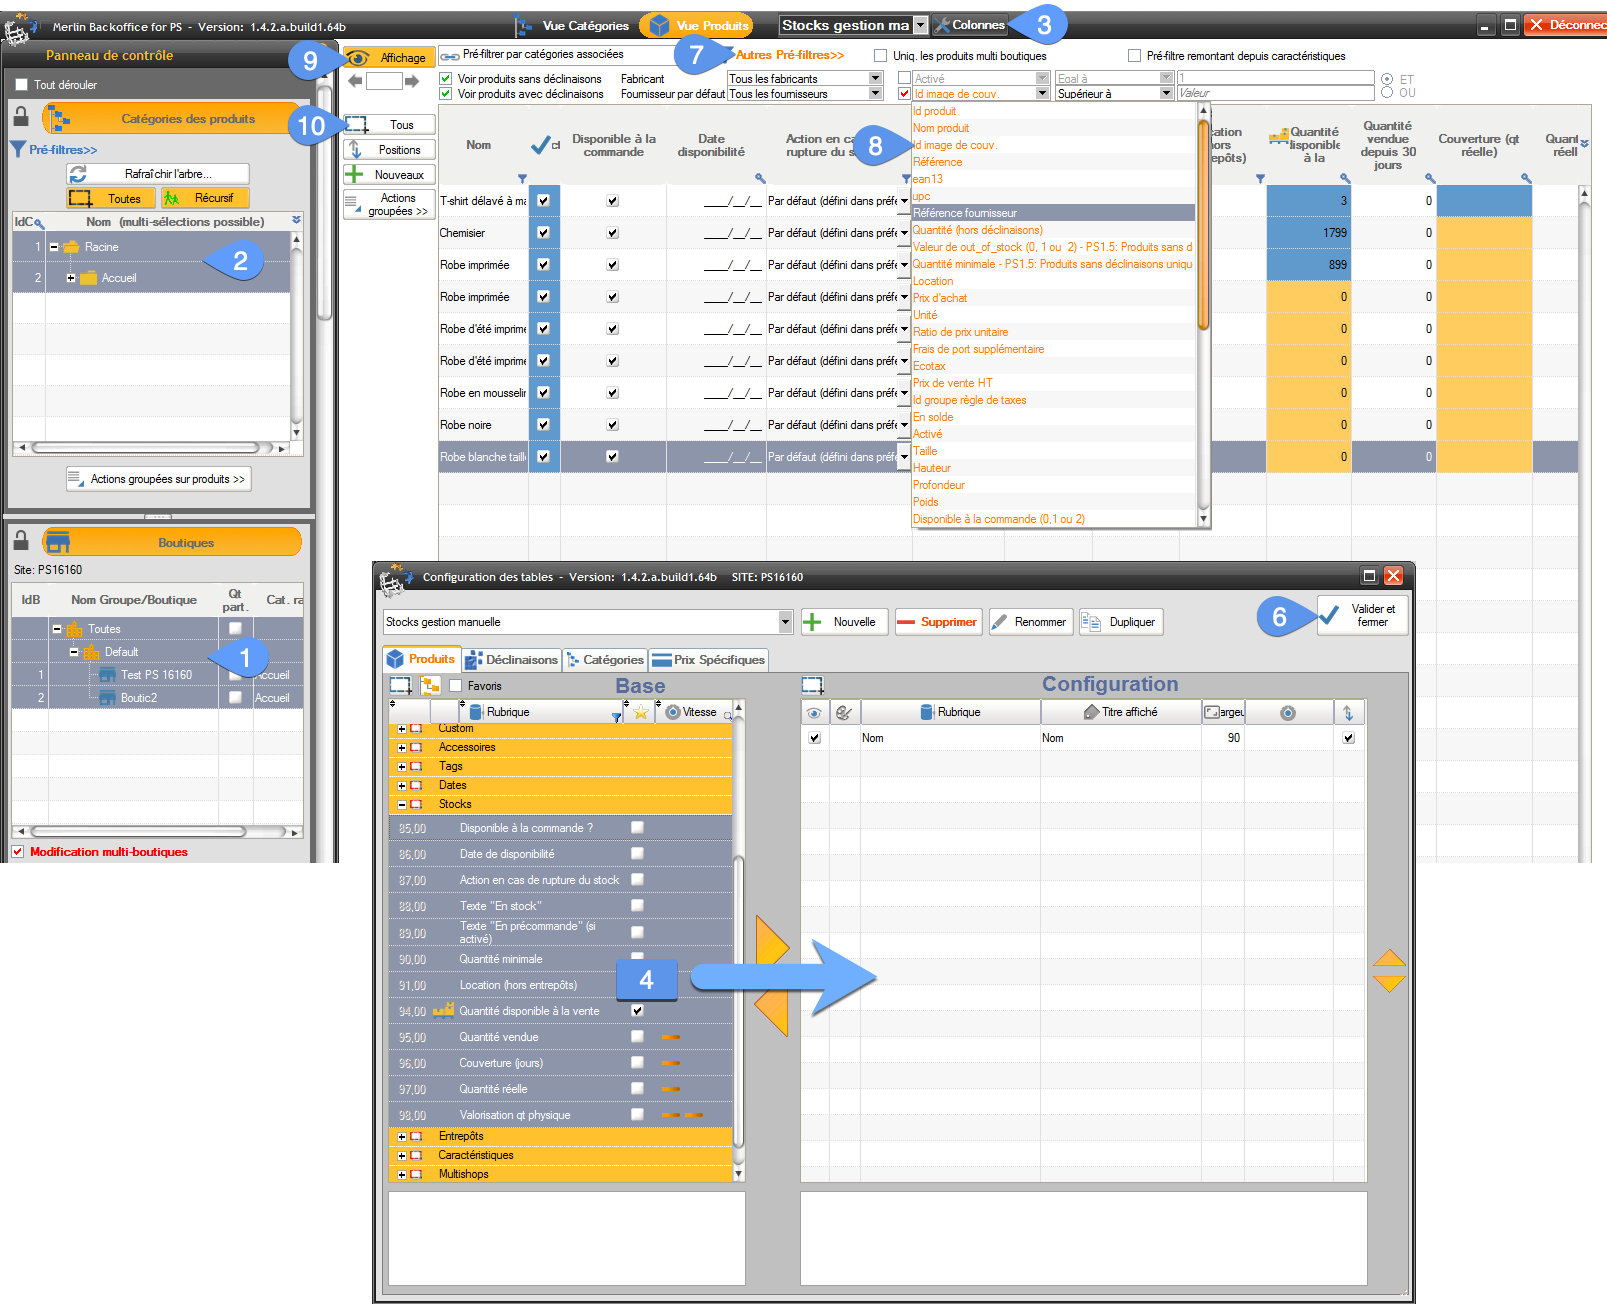Click the Valeur filter input field
Image resolution: width=1607 pixels, height=1304 pixels.
click(1274, 93)
